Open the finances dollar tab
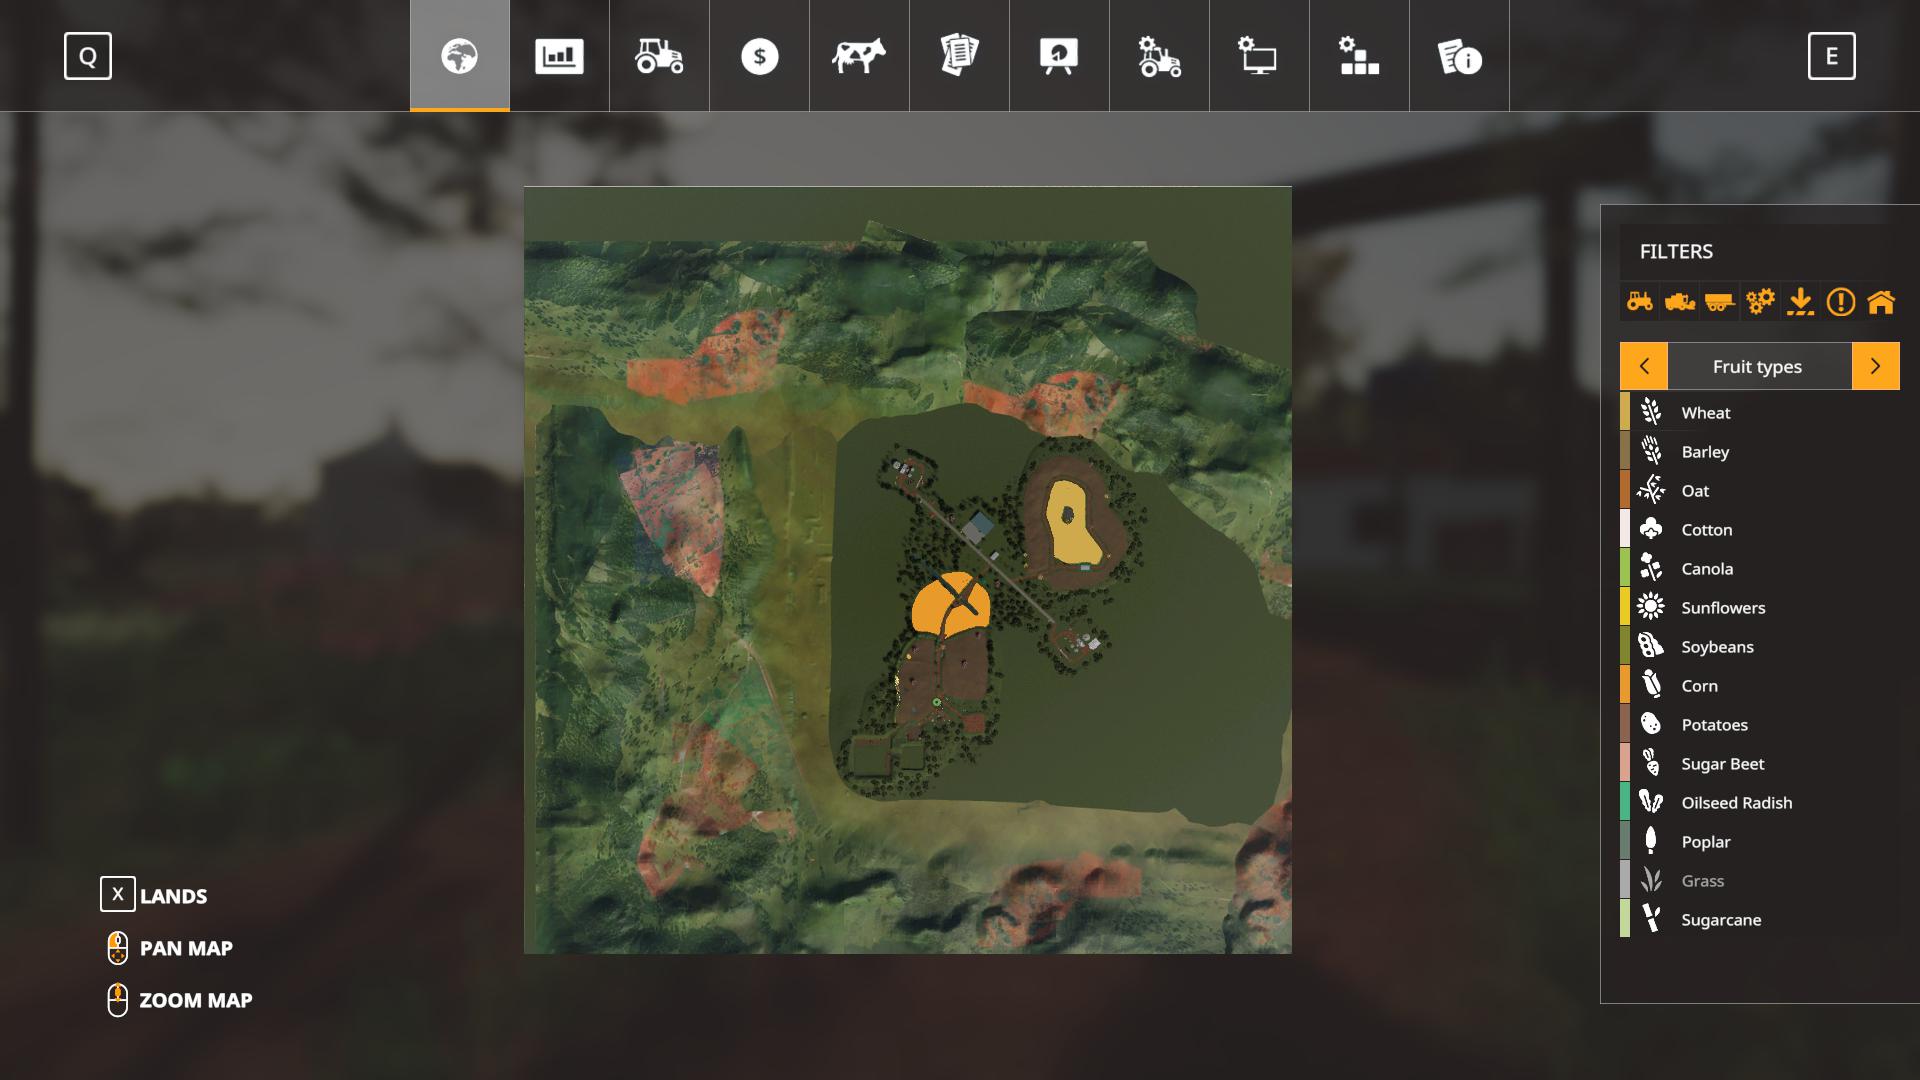 (x=759, y=56)
